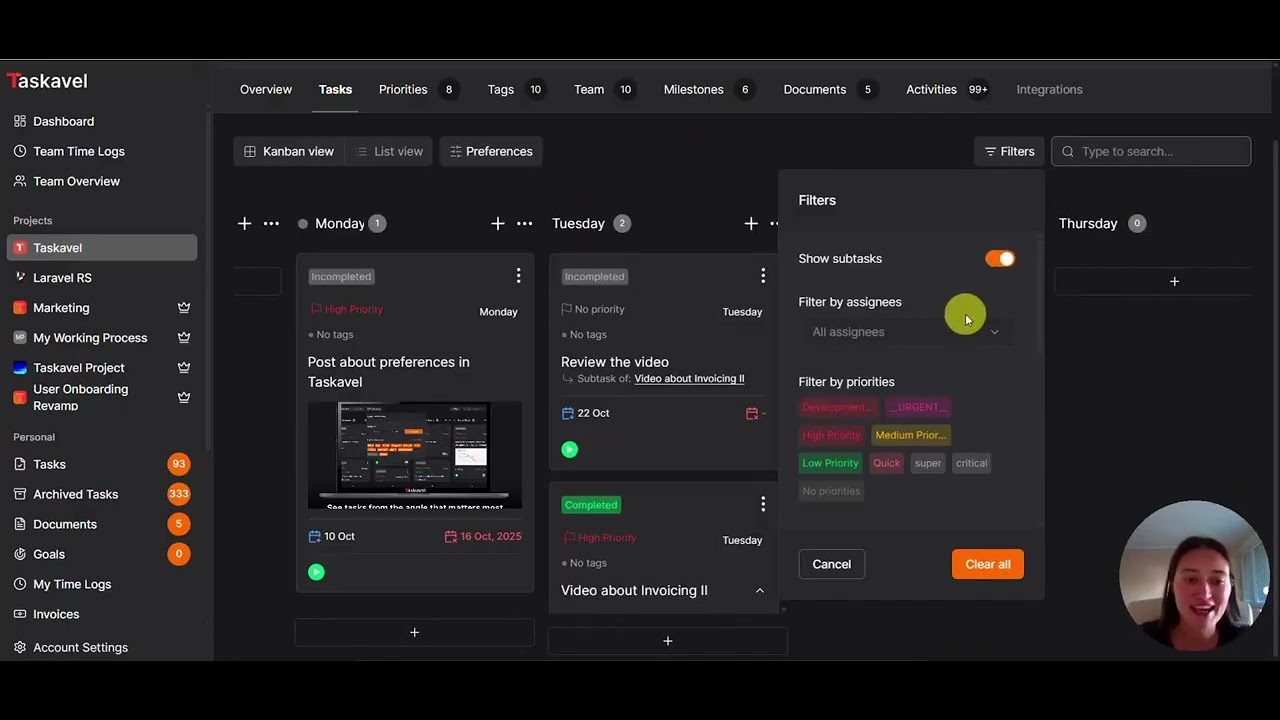
Task: Click My Time Logs clock icon
Action: [x=20, y=584]
